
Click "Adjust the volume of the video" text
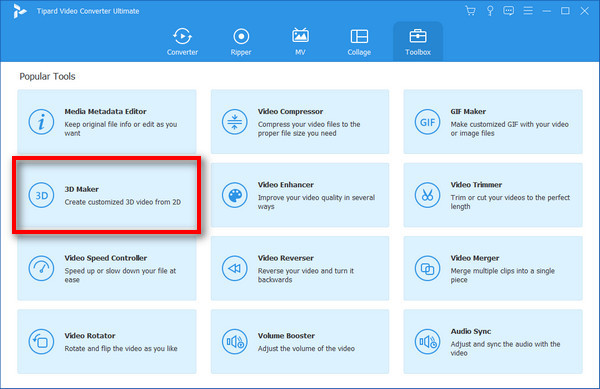306,348
